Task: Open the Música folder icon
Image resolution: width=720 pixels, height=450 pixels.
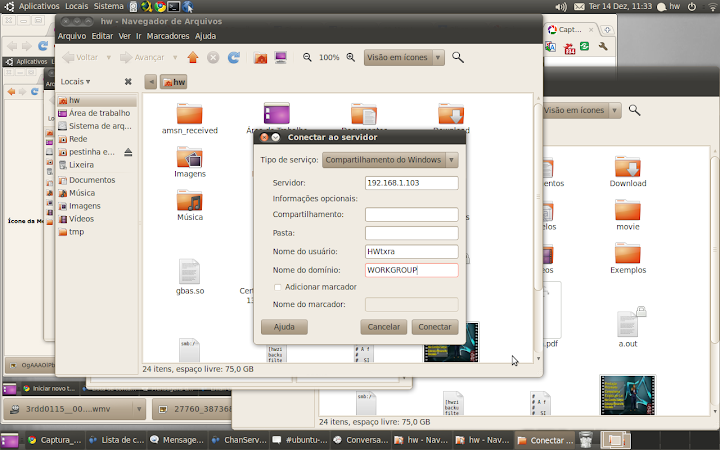Action: pos(190,205)
